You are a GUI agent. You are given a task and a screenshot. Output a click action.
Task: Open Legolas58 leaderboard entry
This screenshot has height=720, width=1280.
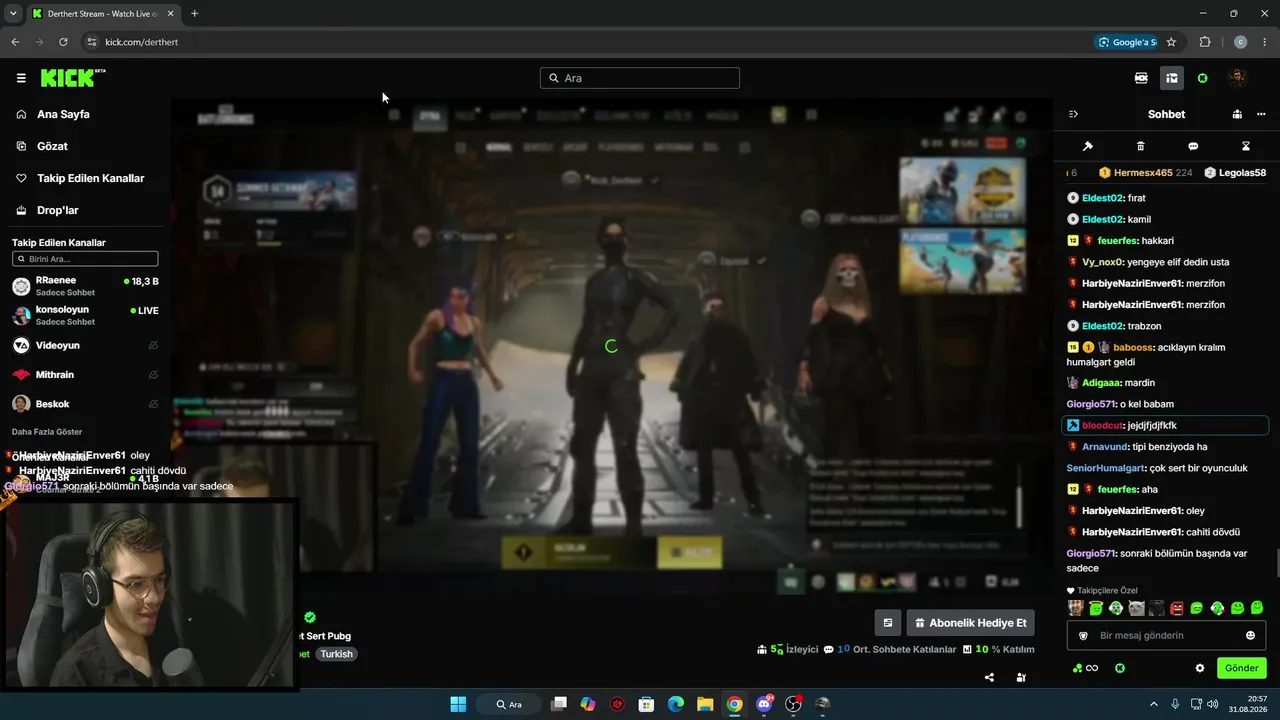[1235, 173]
